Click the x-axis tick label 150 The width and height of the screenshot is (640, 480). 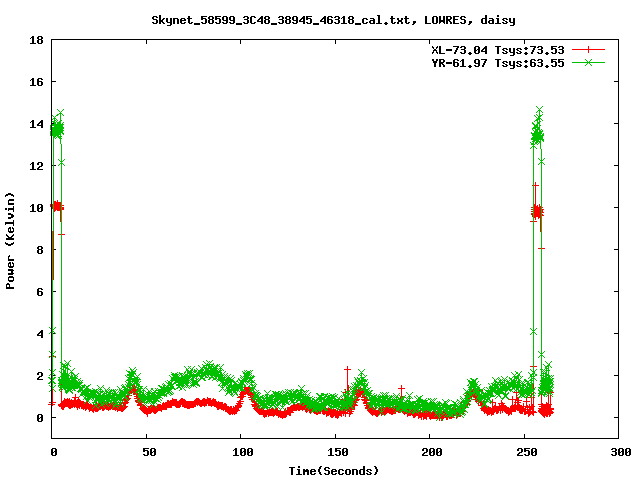(338, 452)
